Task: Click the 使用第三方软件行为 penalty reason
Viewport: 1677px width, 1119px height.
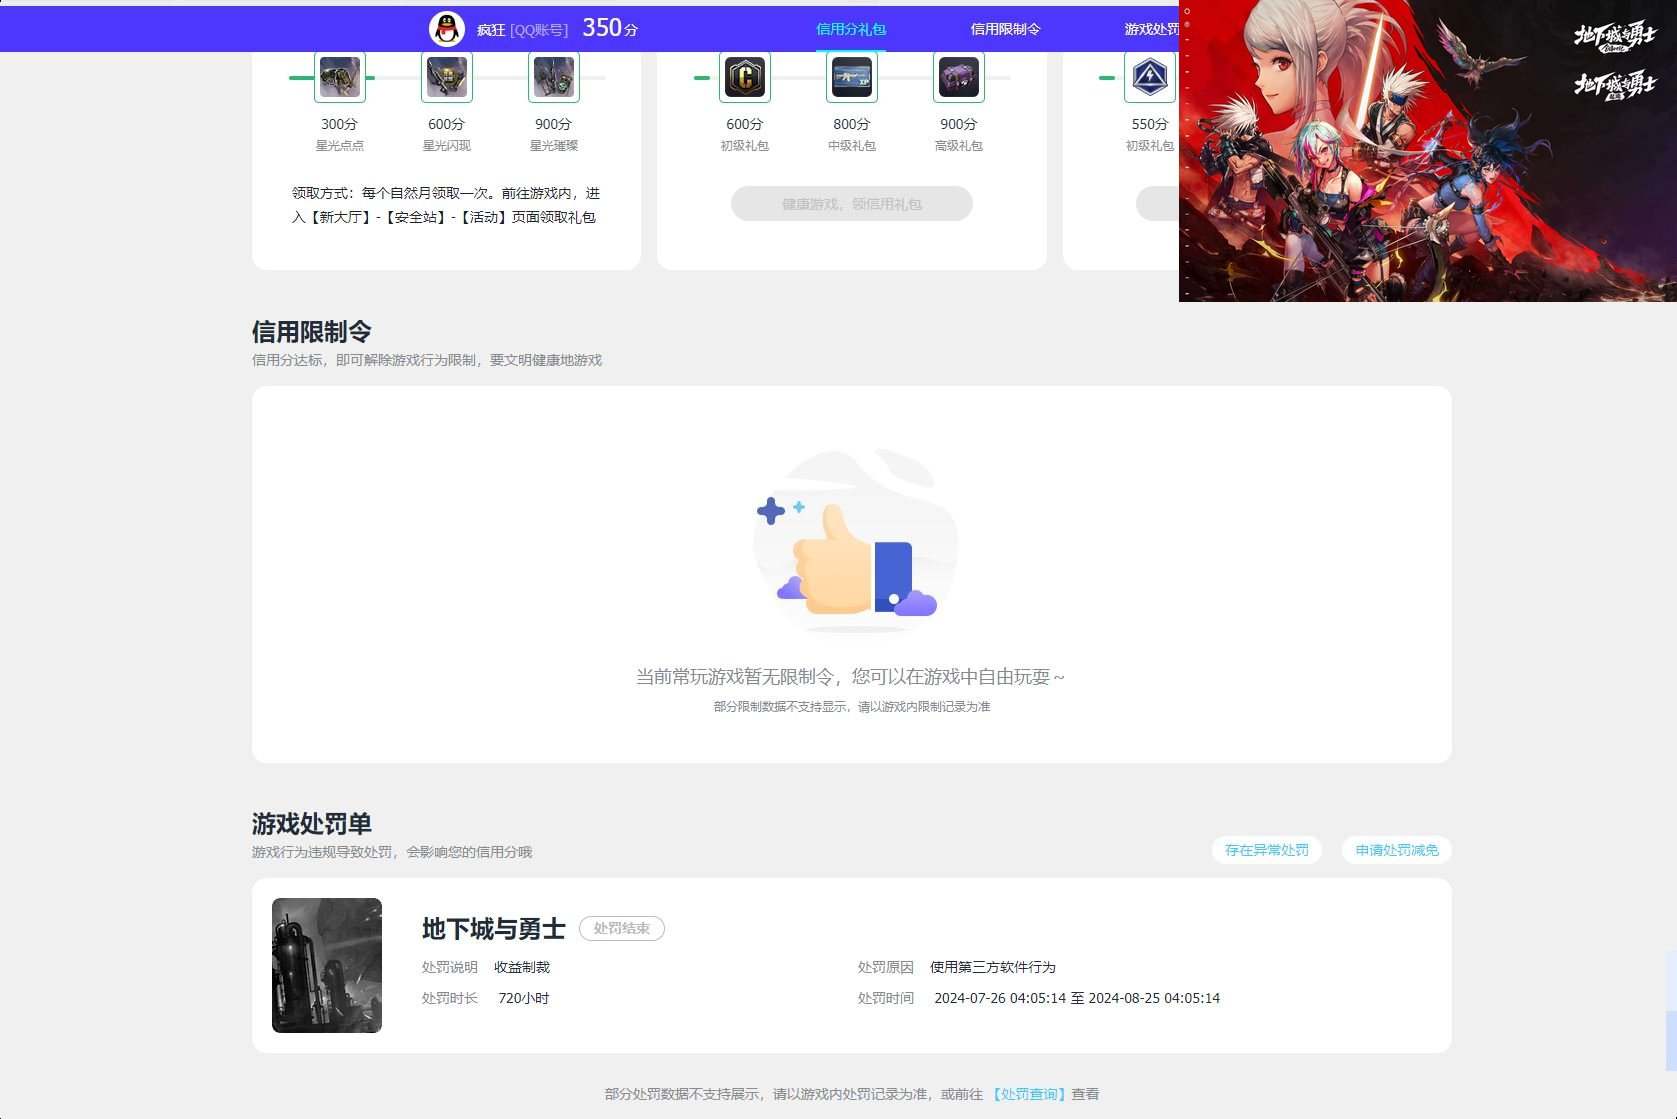Action: (x=993, y=967)
